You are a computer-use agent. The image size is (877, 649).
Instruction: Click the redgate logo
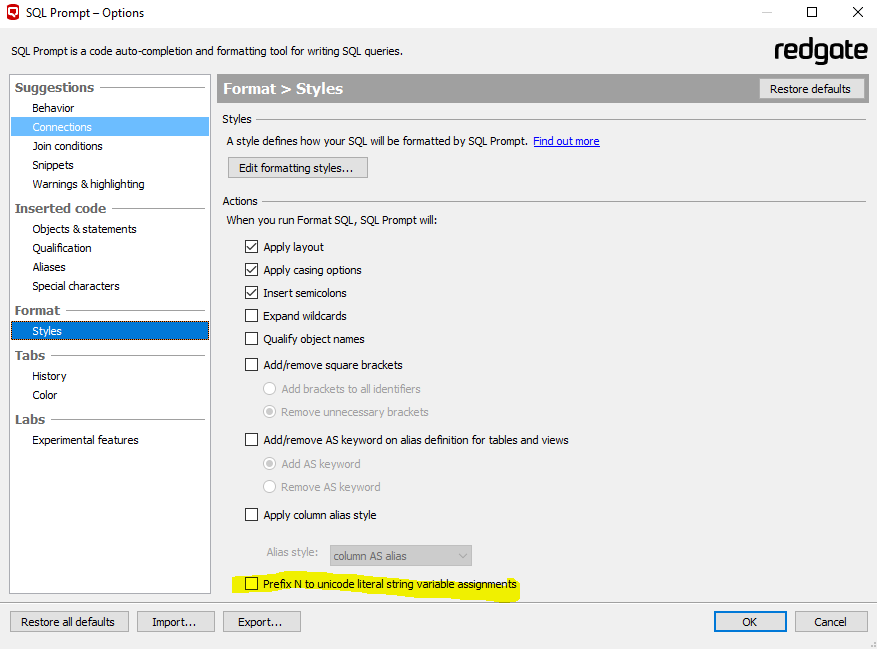pos(821,51)
